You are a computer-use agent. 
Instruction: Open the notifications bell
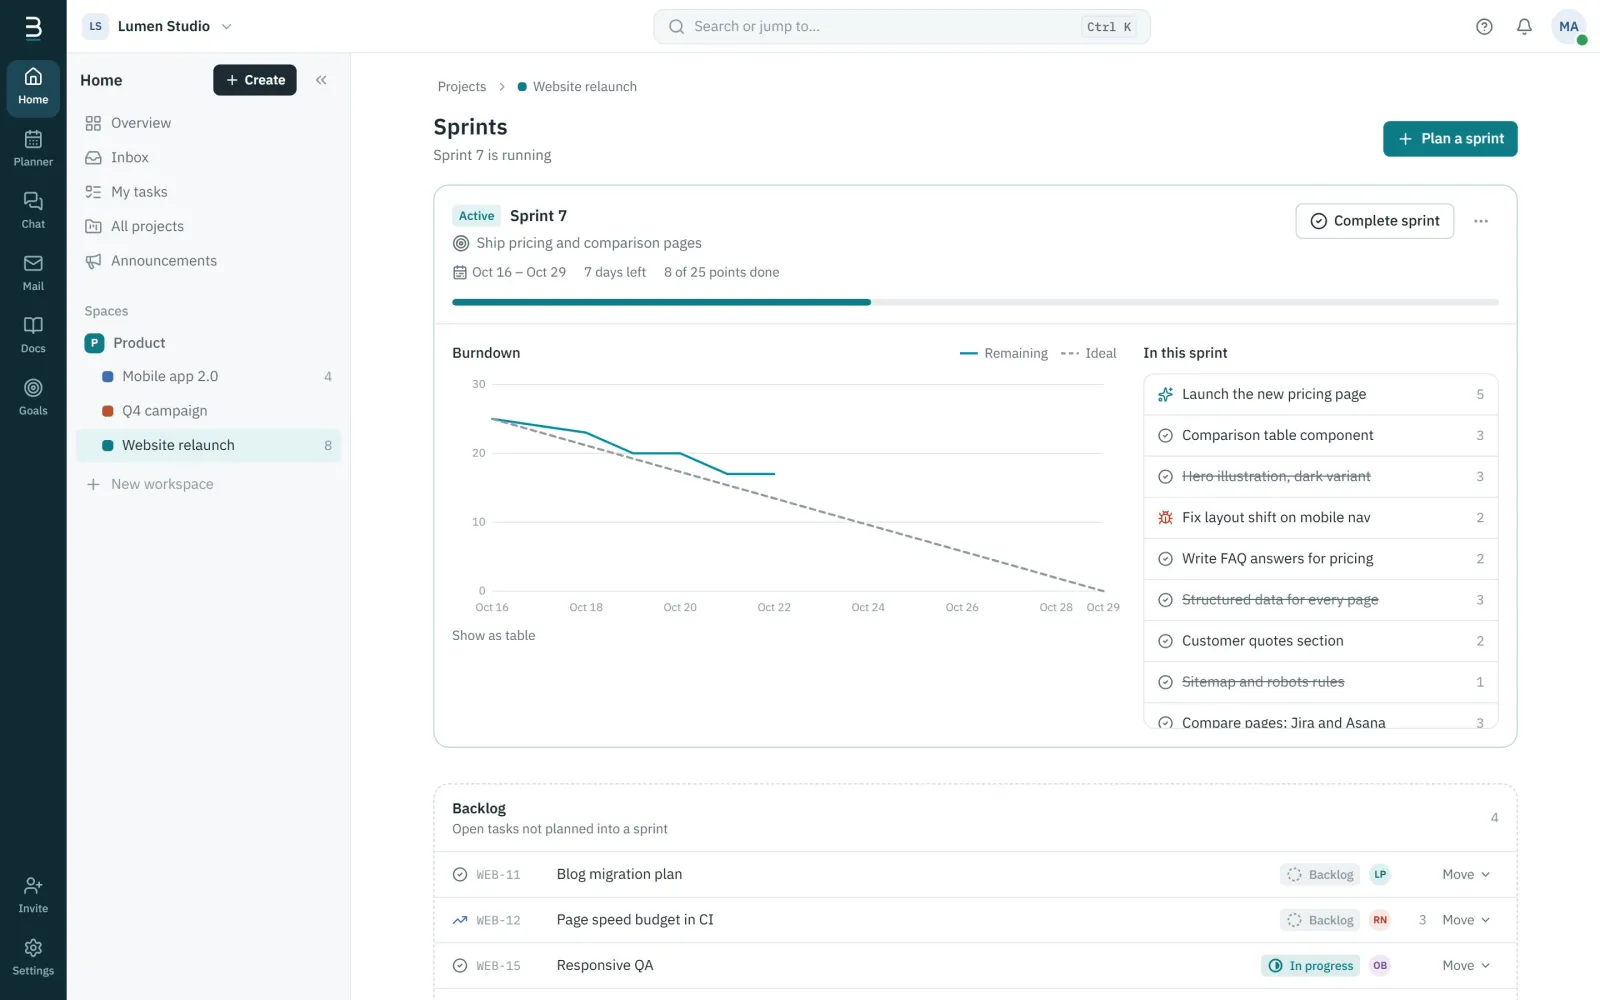point(1524,27)
